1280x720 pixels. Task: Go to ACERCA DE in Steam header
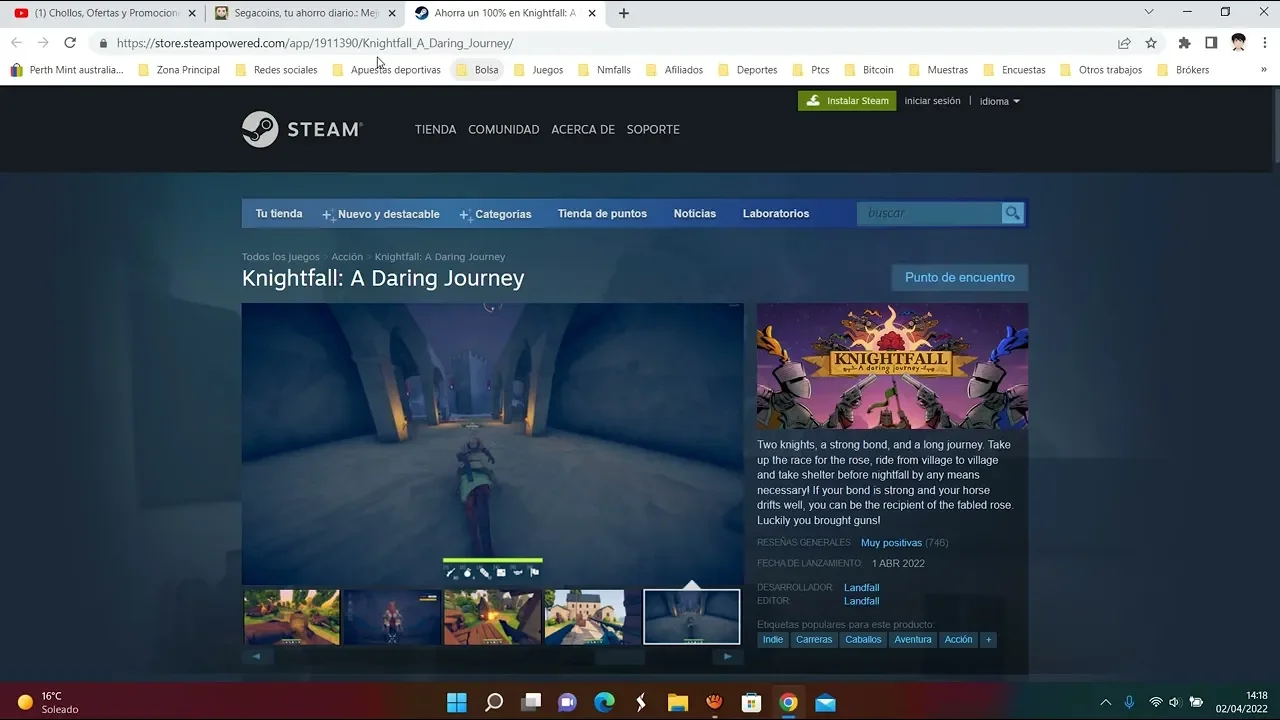tap(583, 129)
